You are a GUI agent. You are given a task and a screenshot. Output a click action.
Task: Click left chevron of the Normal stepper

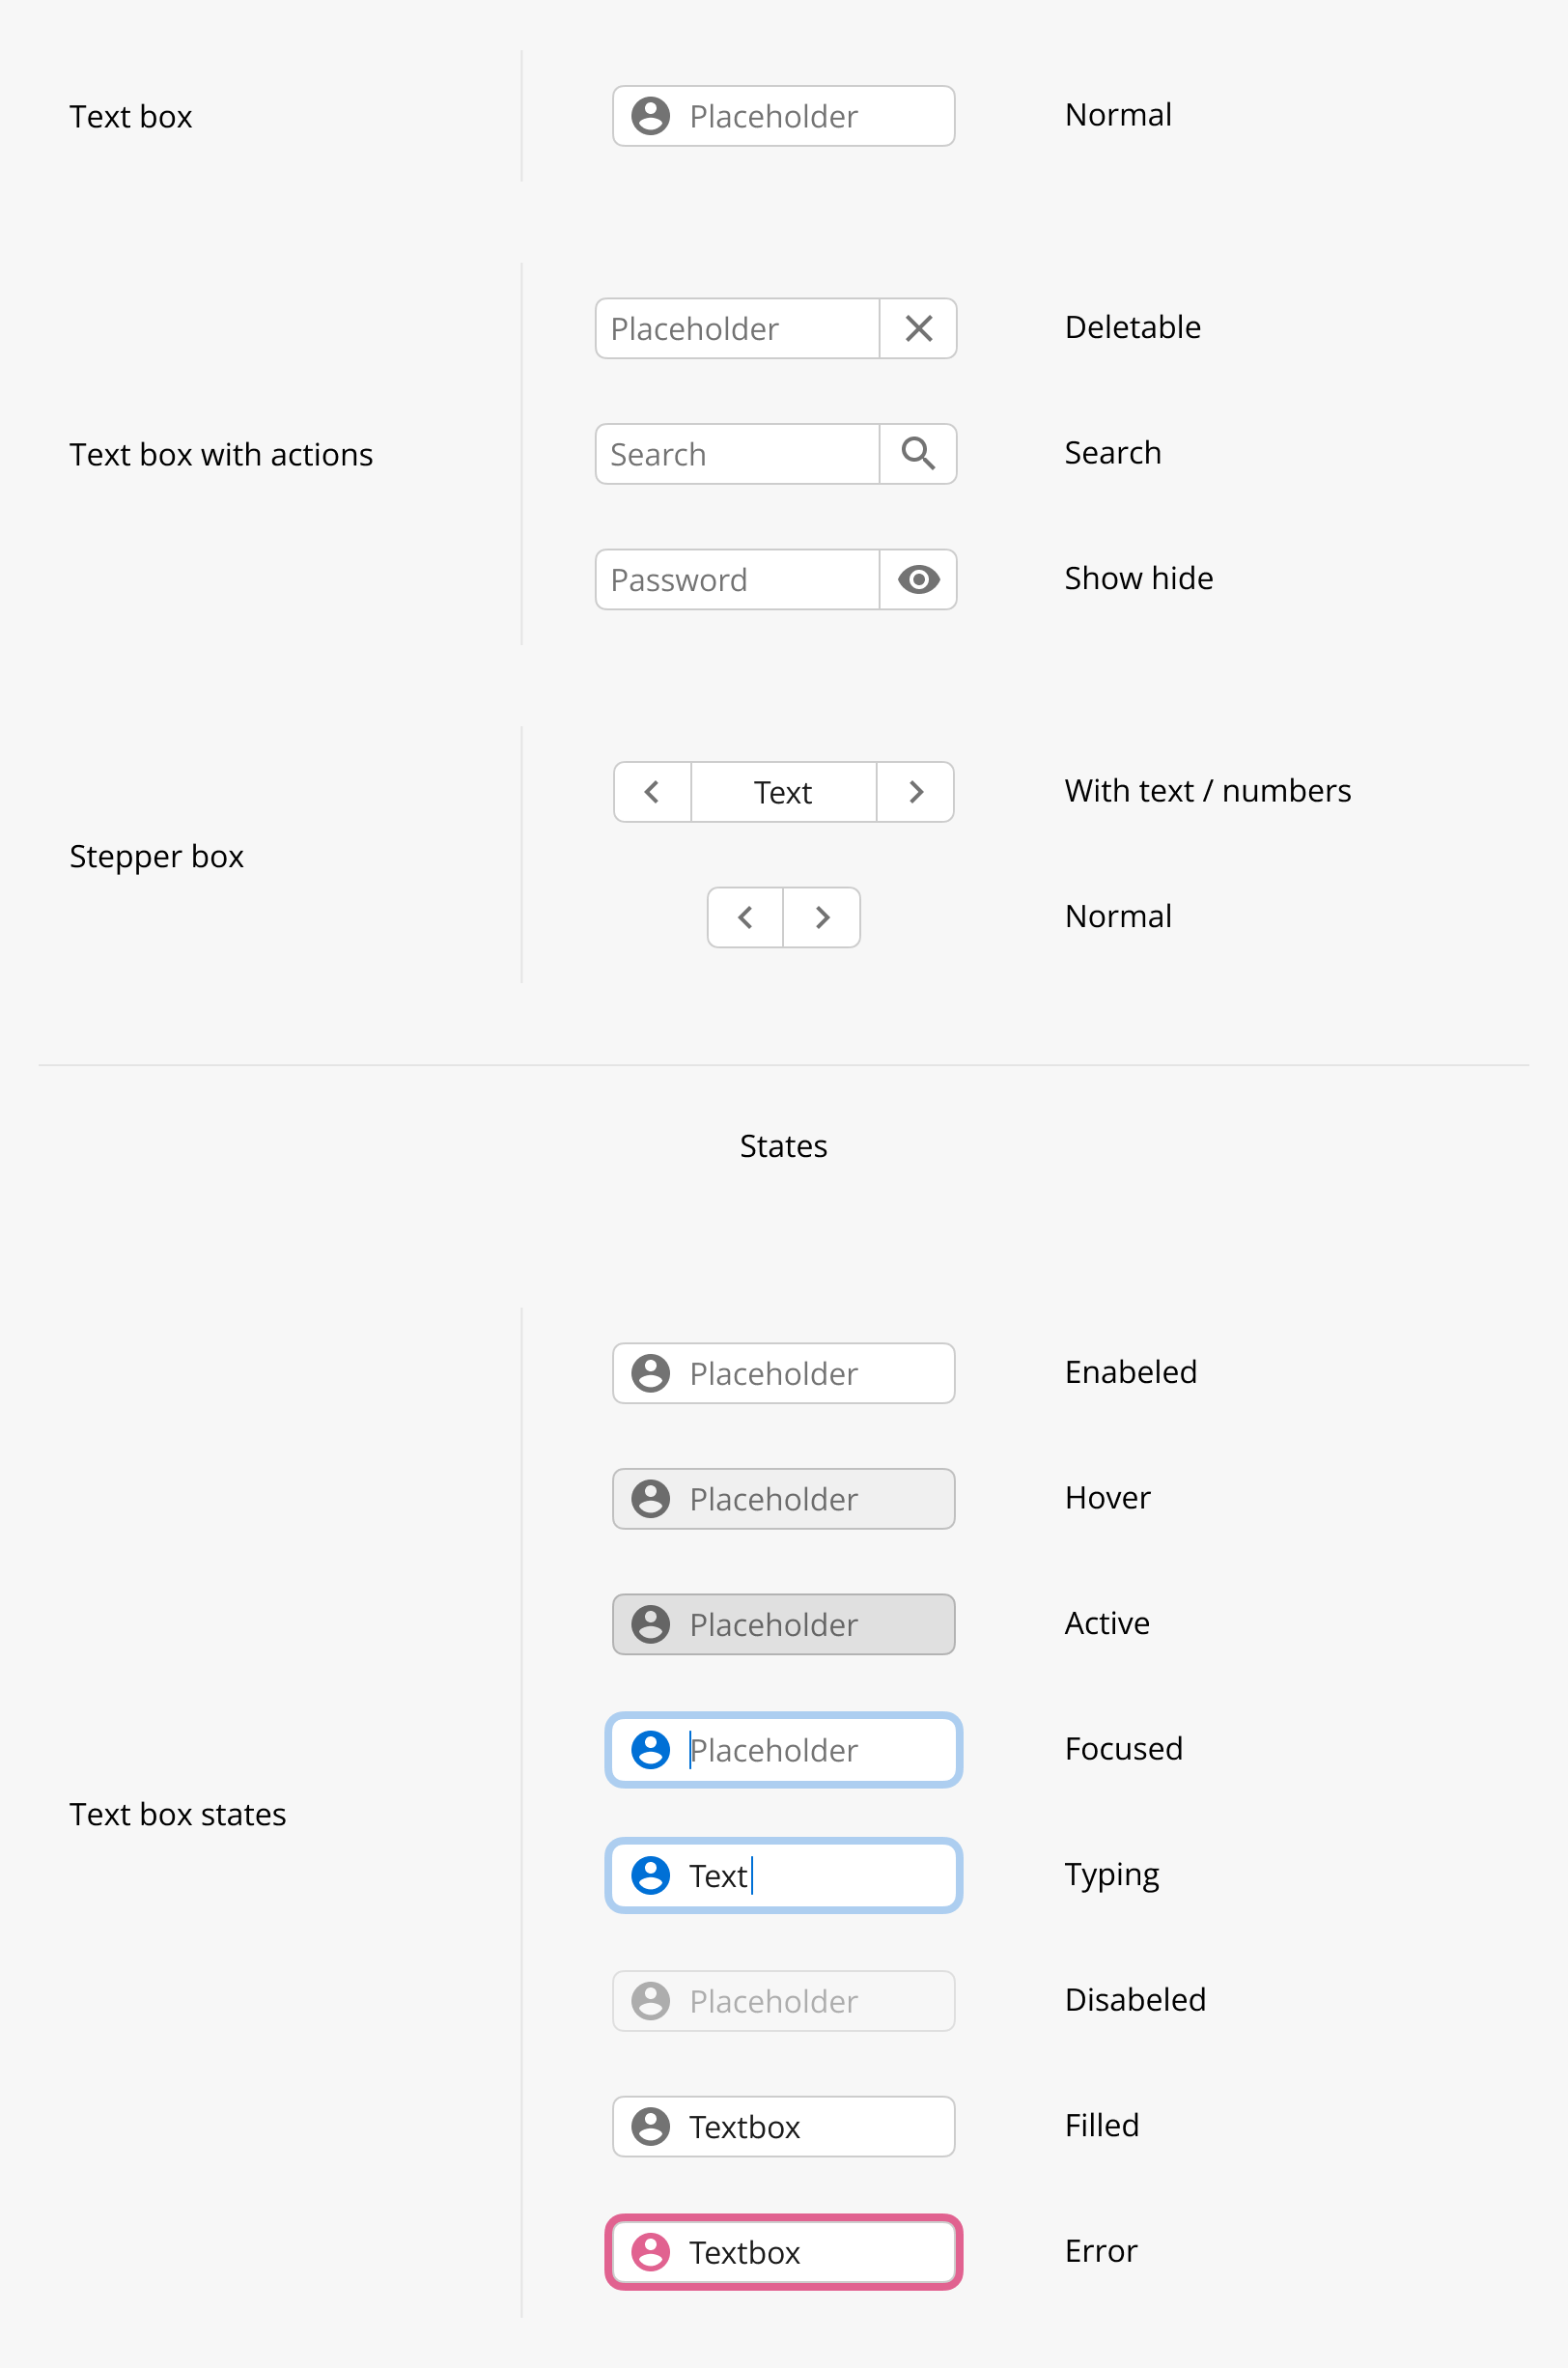745,917
